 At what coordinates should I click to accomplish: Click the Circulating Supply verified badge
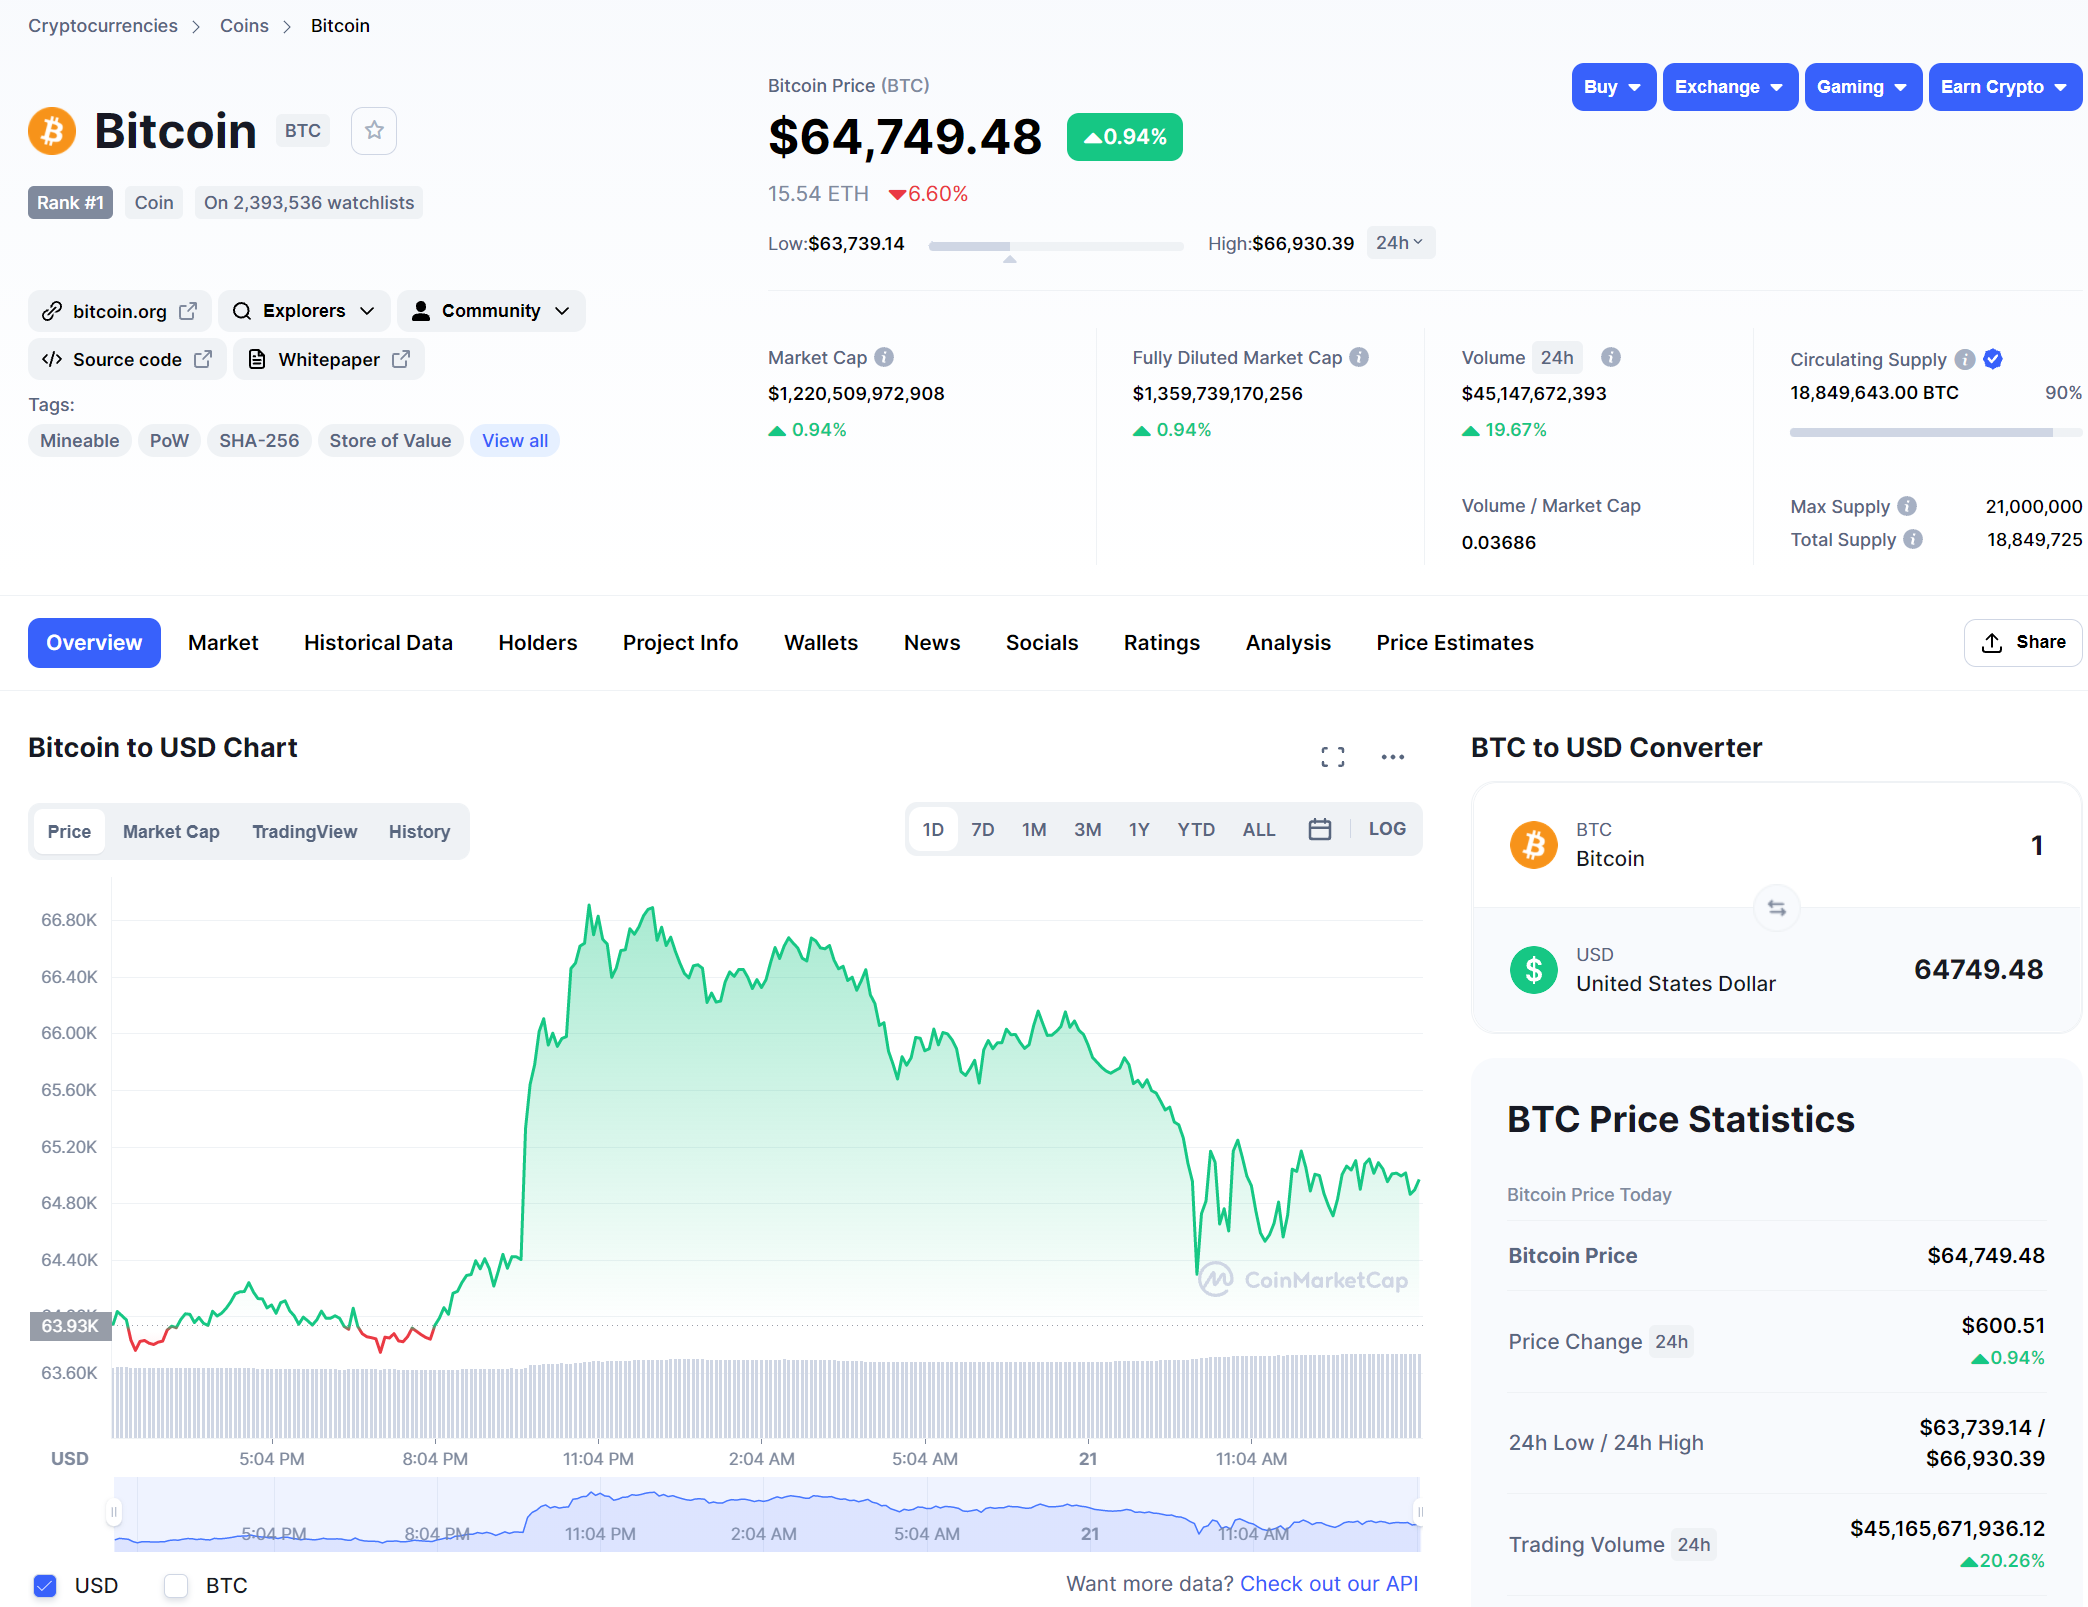(x=1993, y=359)
